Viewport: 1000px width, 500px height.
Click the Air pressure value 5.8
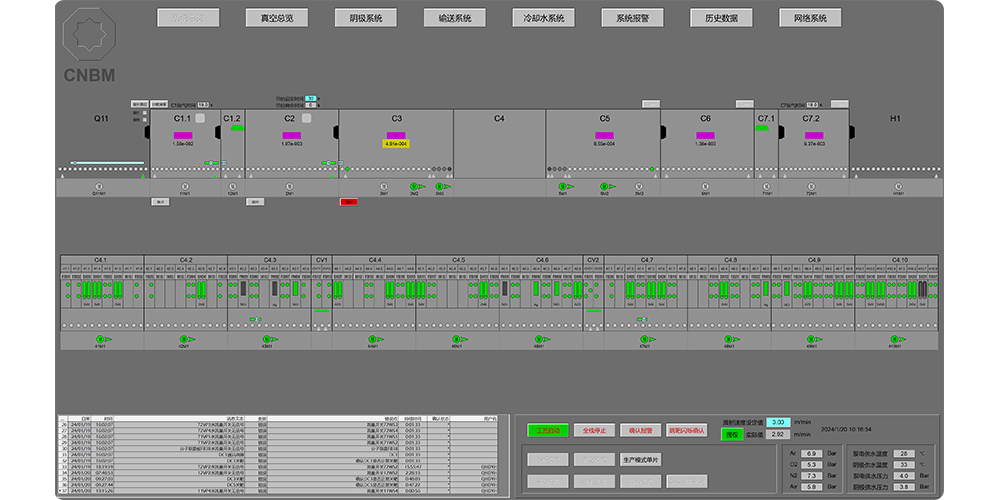pos(811,487)
